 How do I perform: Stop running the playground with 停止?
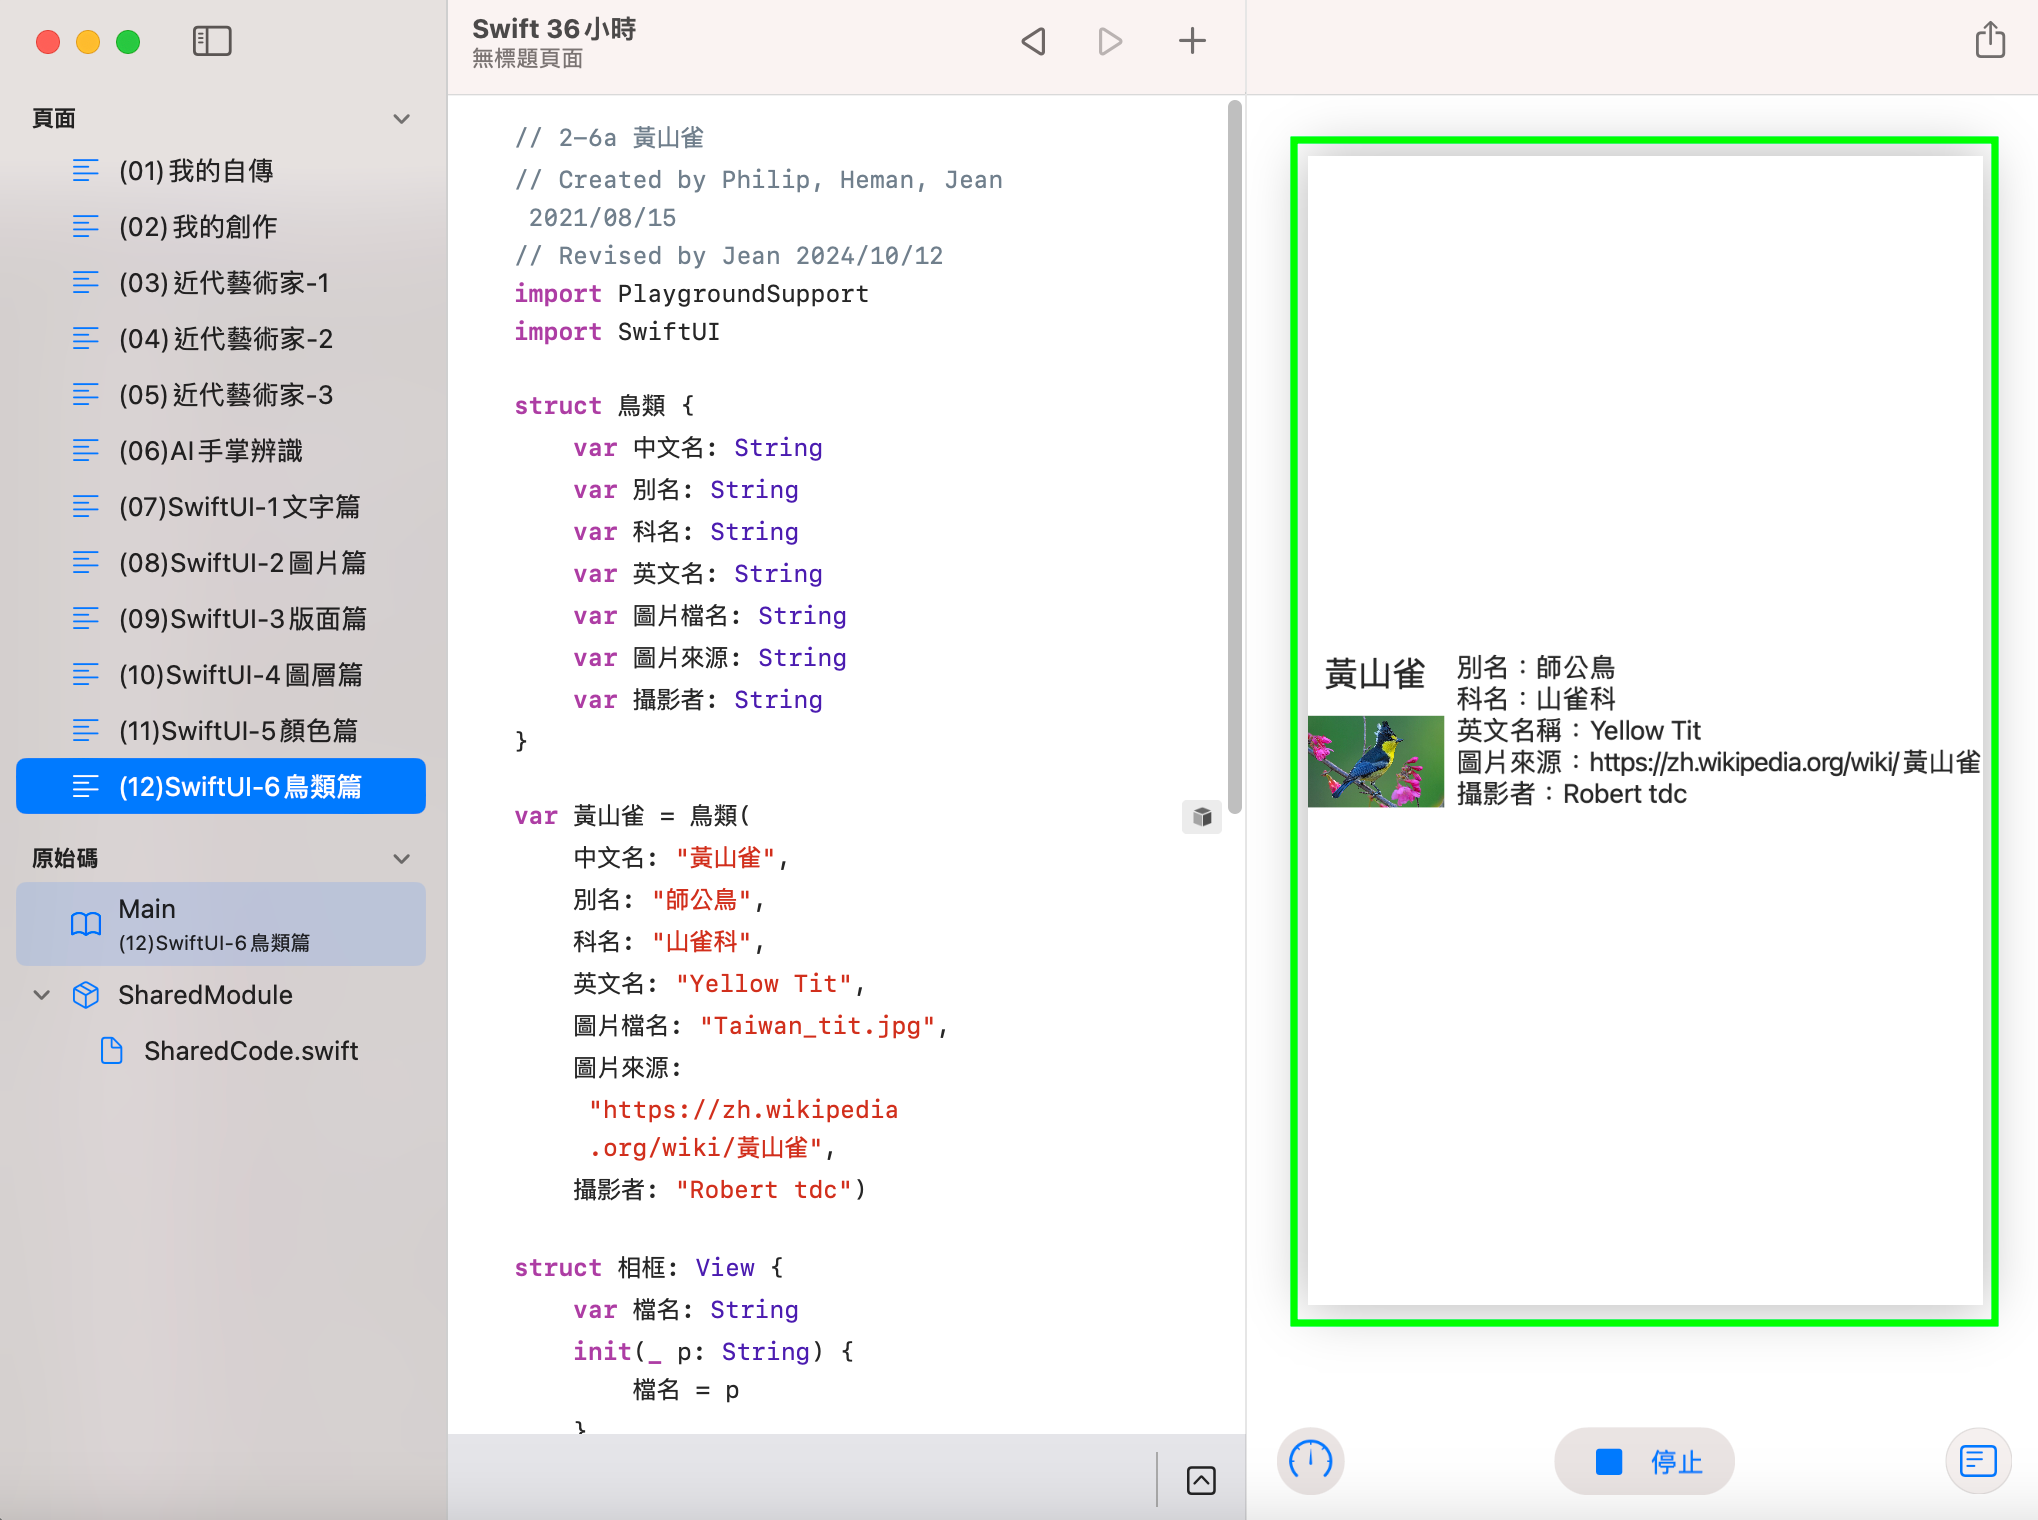(x=1644, y=1461)
